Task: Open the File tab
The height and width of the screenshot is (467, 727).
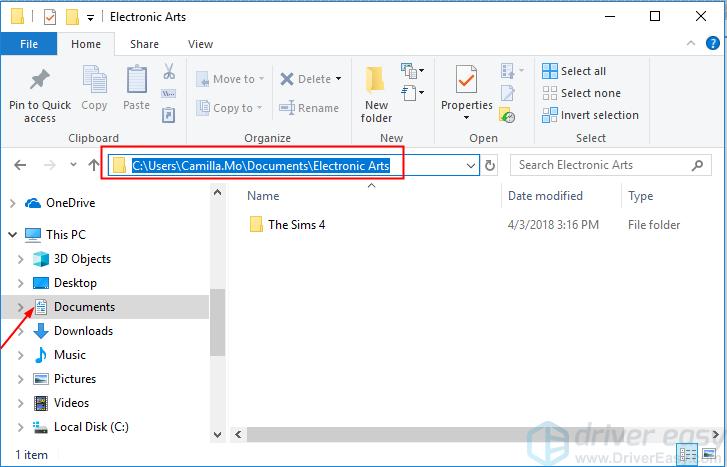Action: 29,44
